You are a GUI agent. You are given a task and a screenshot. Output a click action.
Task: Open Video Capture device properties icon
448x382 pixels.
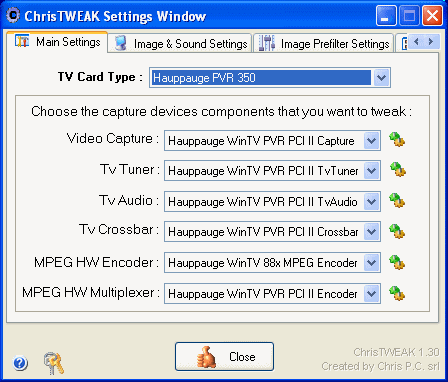(397, 140)
